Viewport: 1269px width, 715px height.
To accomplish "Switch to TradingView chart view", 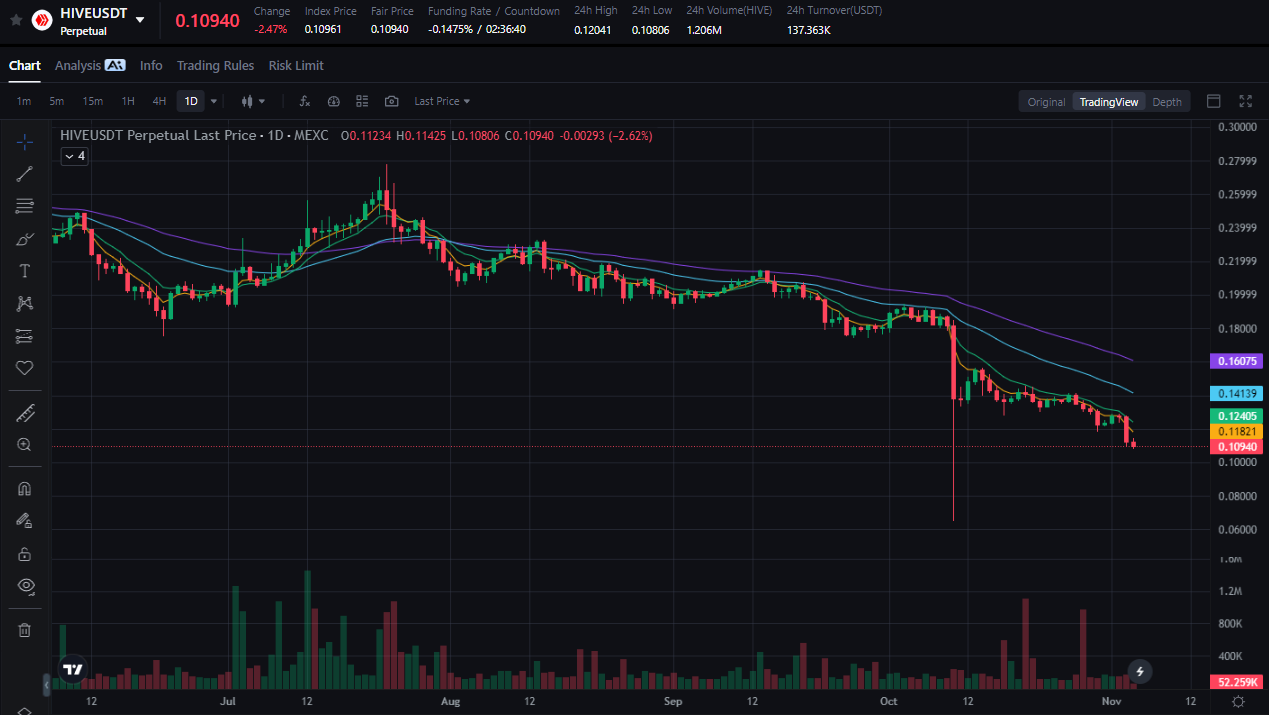I will (1109, 101).
